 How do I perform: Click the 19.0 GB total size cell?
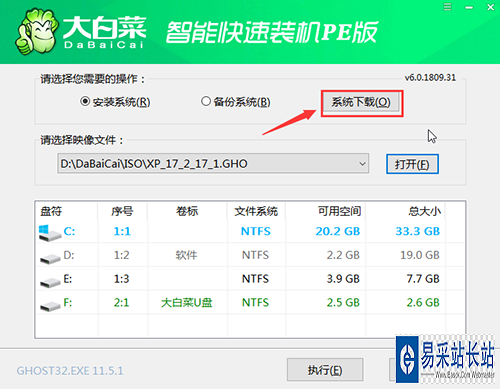point(420,255)
